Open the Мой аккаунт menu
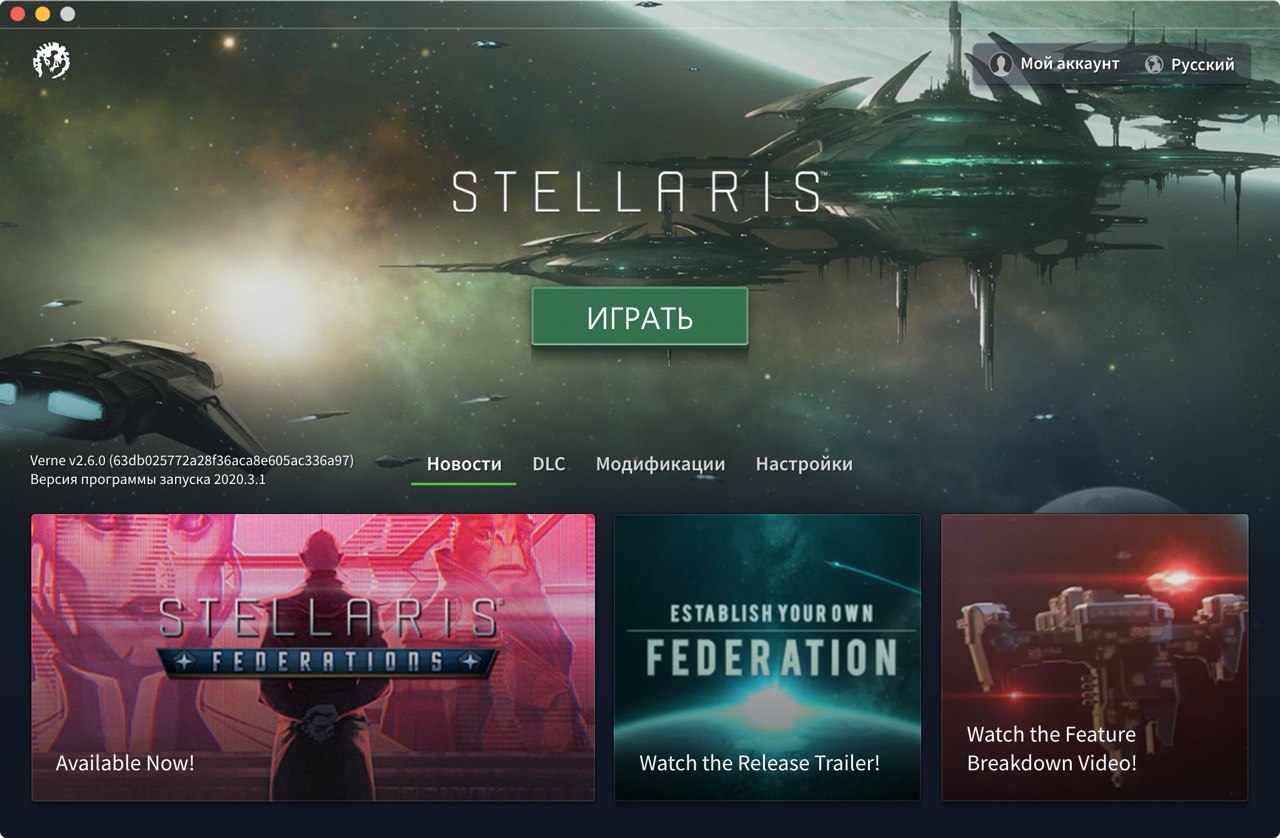The image size is (1280, 838). [x=1055, y=64]
